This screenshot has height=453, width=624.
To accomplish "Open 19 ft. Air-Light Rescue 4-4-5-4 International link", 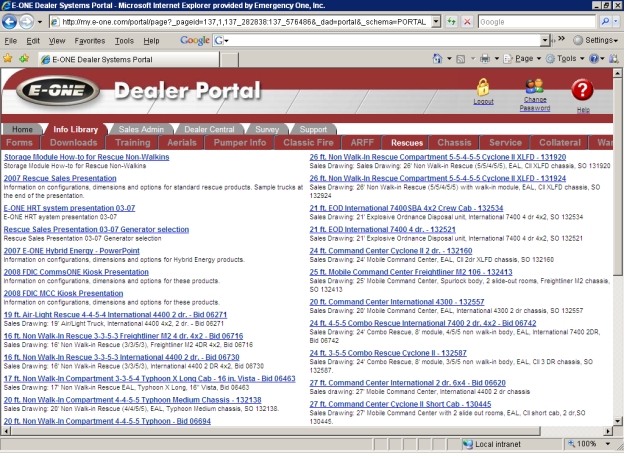I will tap(115, 314).
